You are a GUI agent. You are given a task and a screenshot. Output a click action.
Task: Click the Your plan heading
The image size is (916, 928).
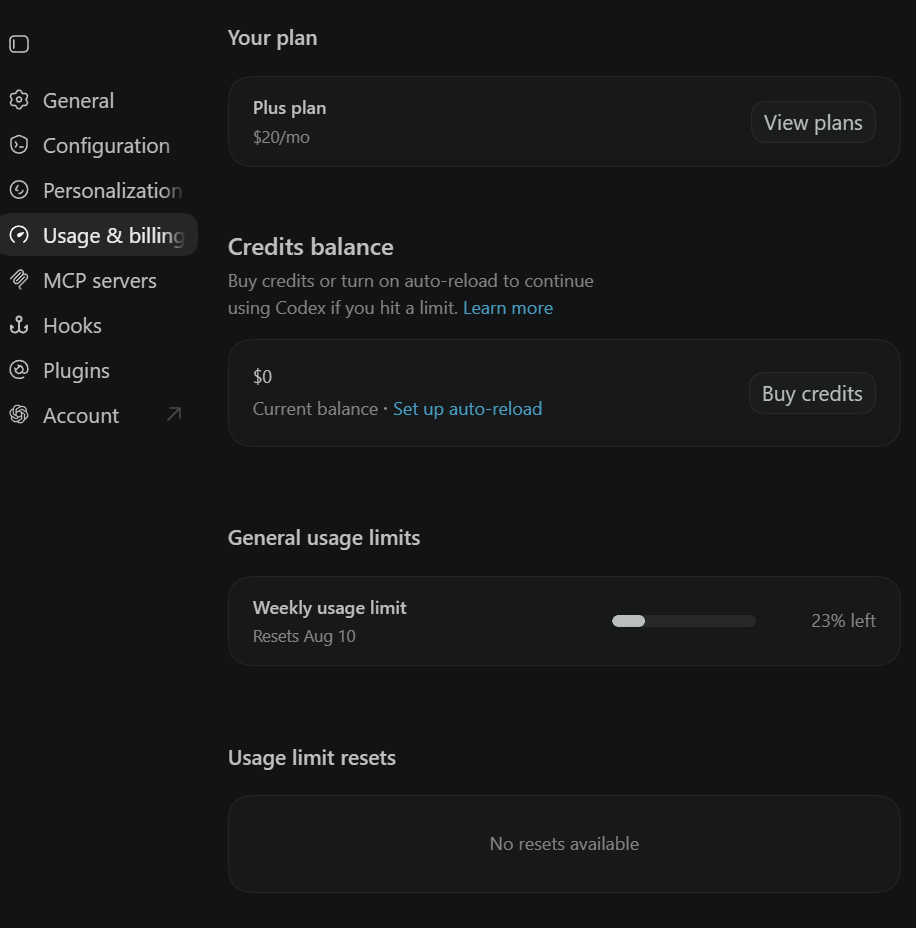coord(272,38)
